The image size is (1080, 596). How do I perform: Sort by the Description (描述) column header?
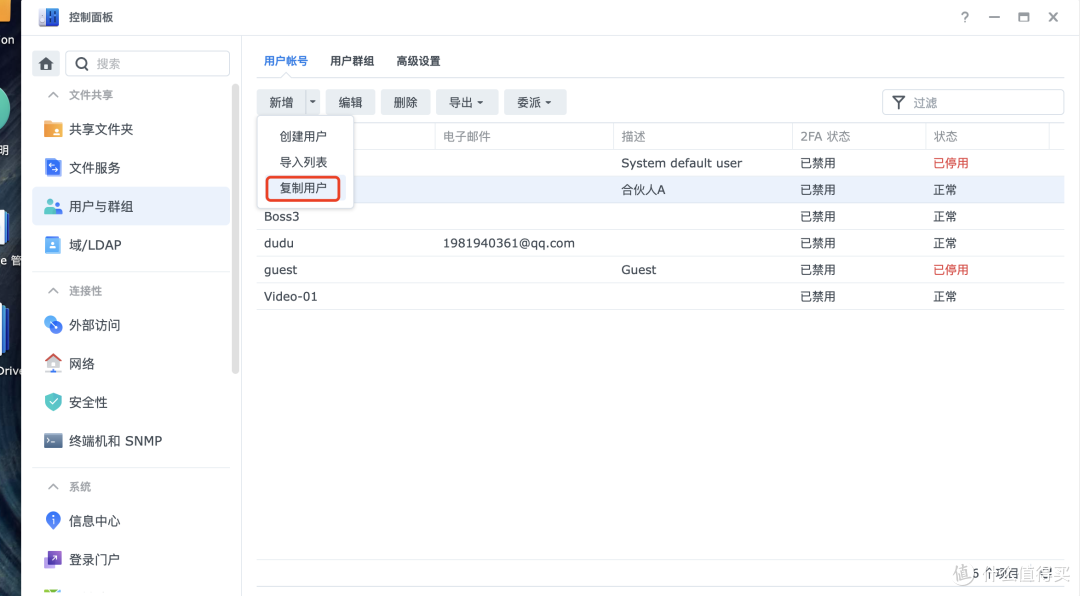pyautogui.click(x=703, y=136)
